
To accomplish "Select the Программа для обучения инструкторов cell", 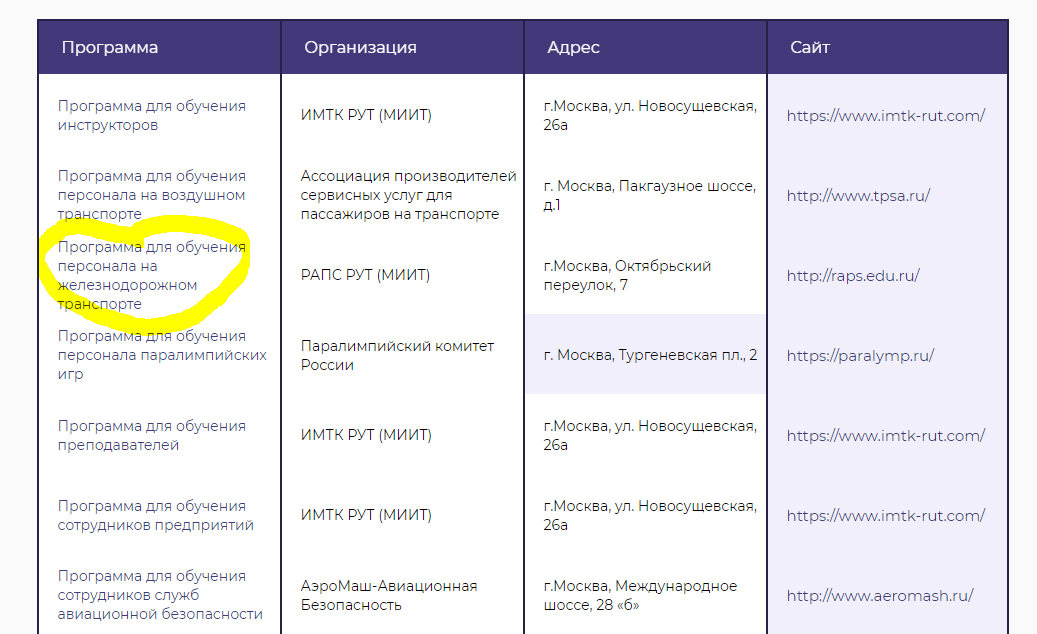I will (151, 116).
